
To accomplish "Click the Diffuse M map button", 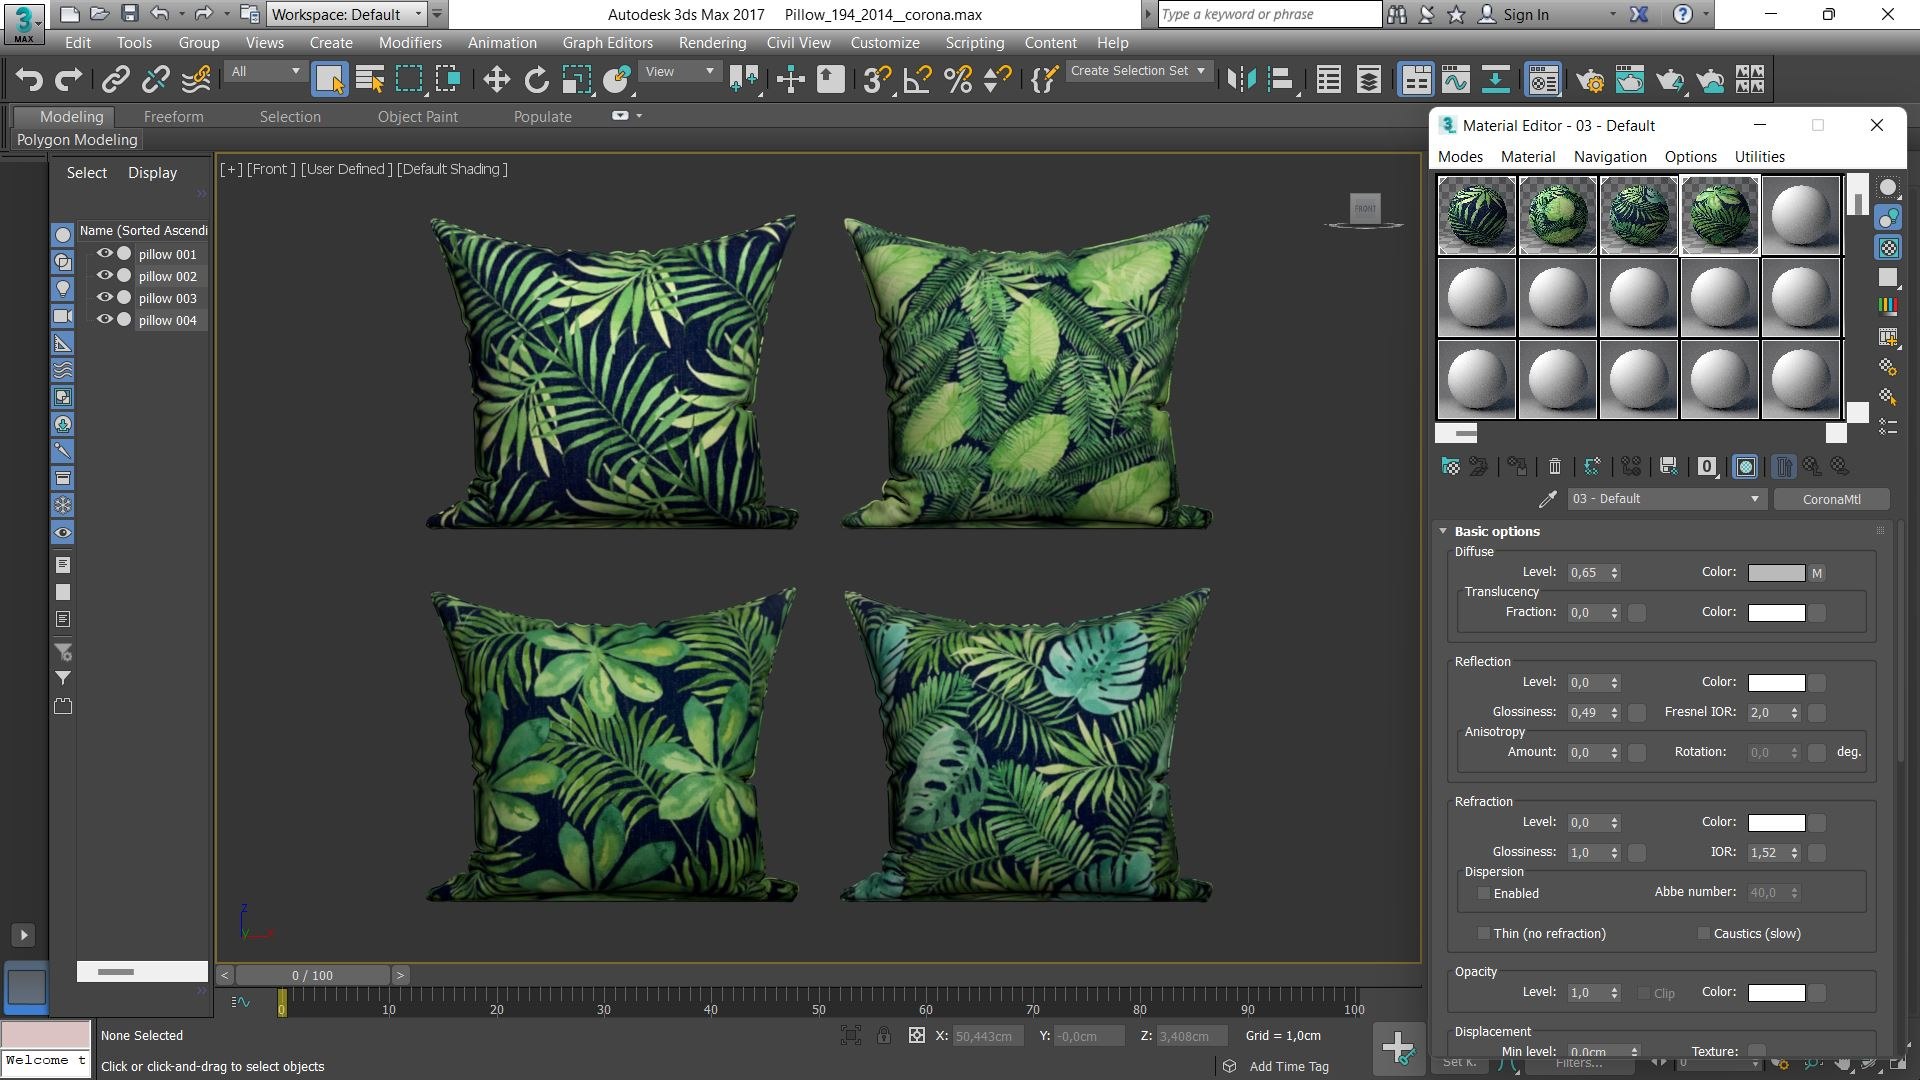I will pos(1817,573).
